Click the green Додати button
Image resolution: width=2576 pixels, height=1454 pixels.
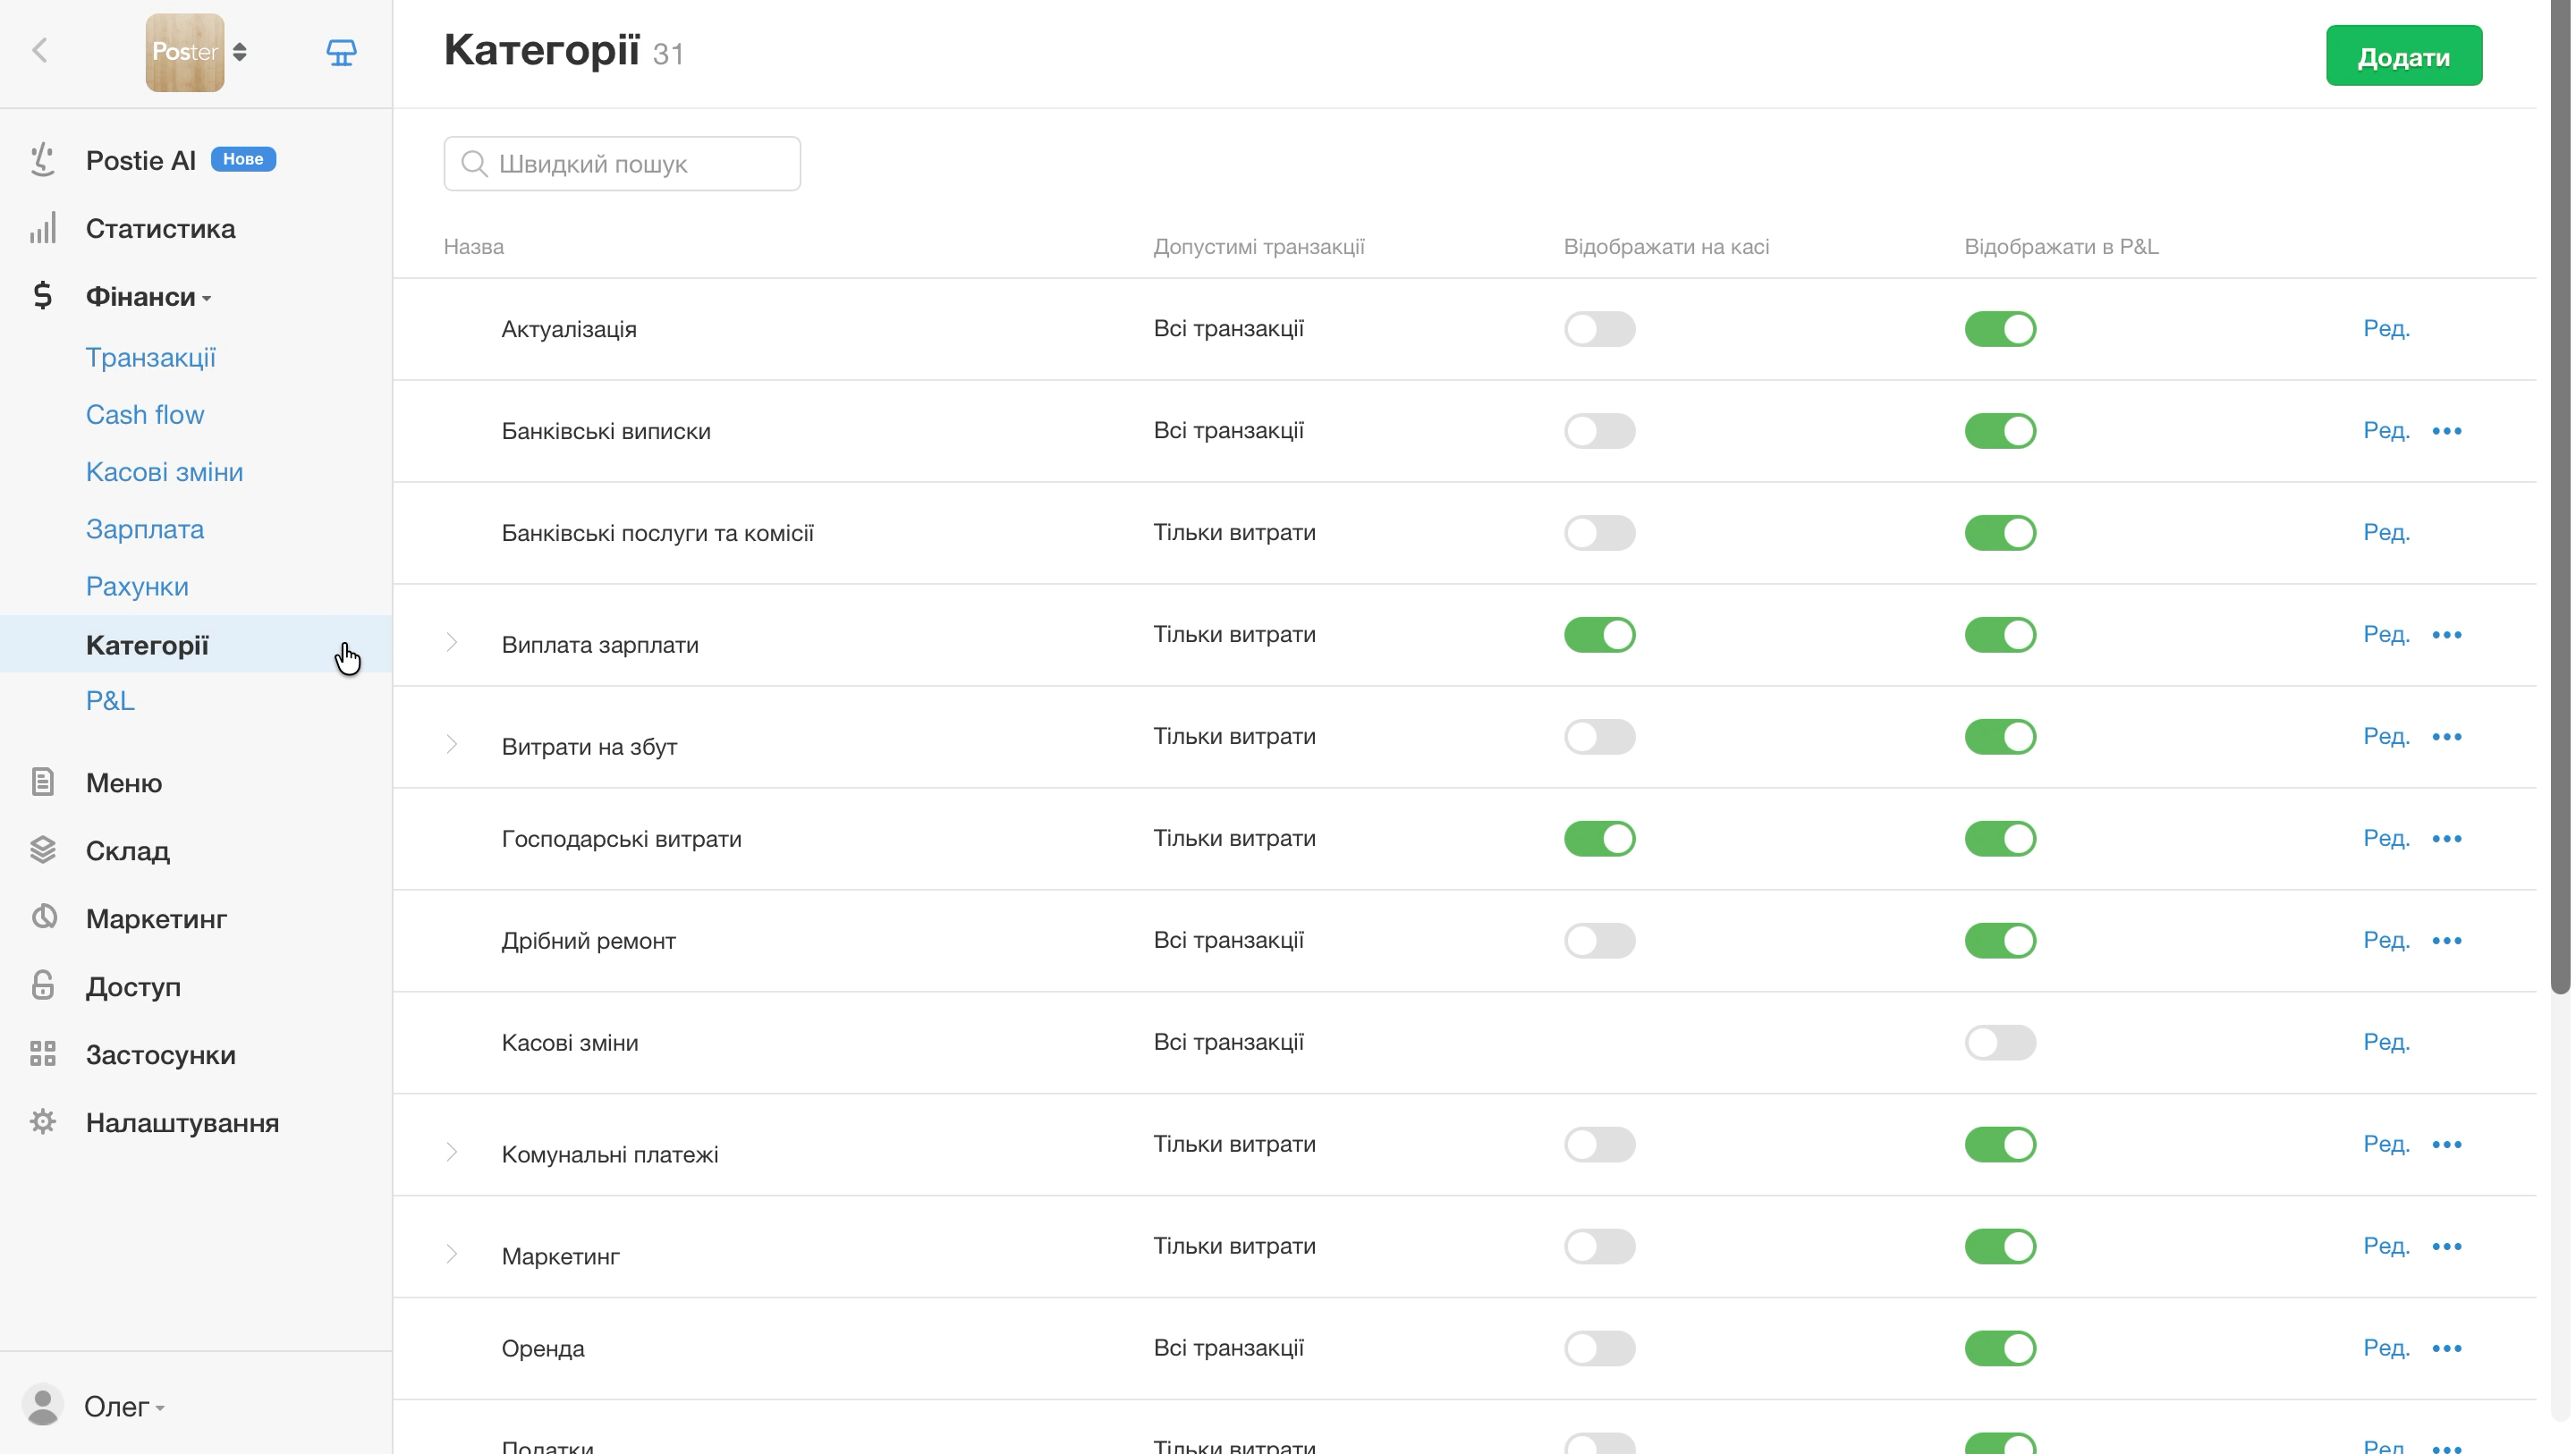click(2404, 56)
